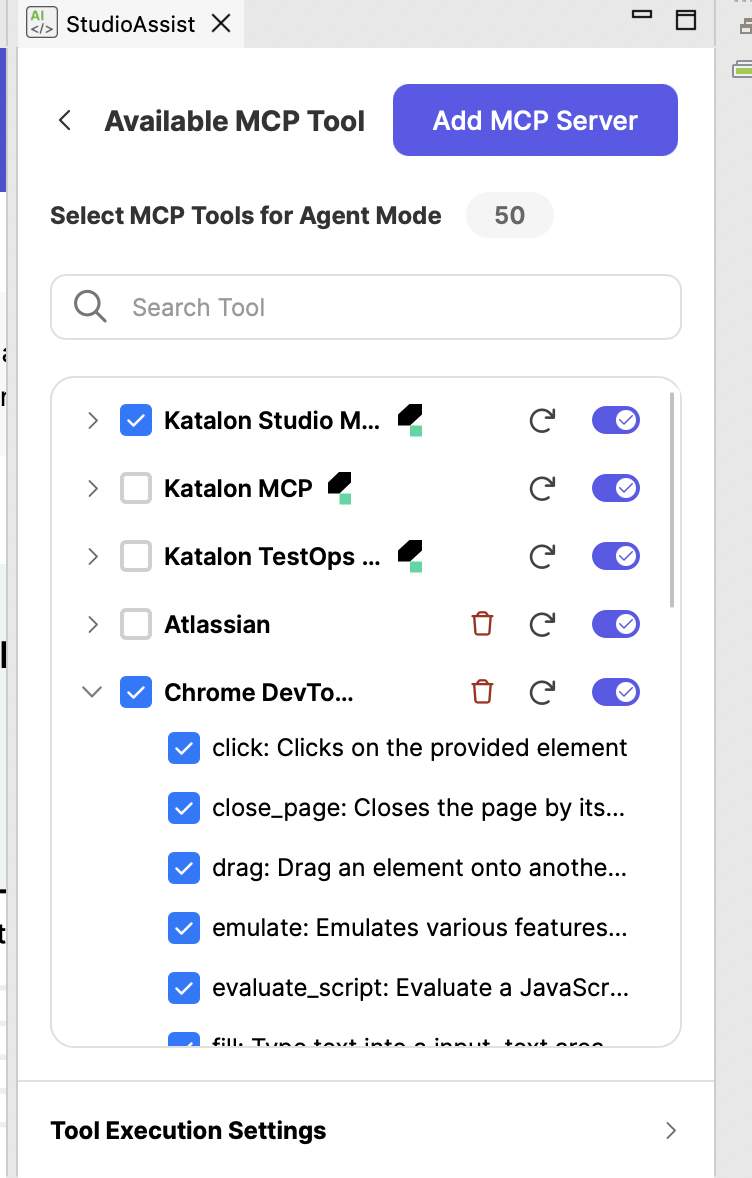752x1178 pixels.
Task: Uncheck the Katalon Studio M... checkbox
Action: pos(136,421)
